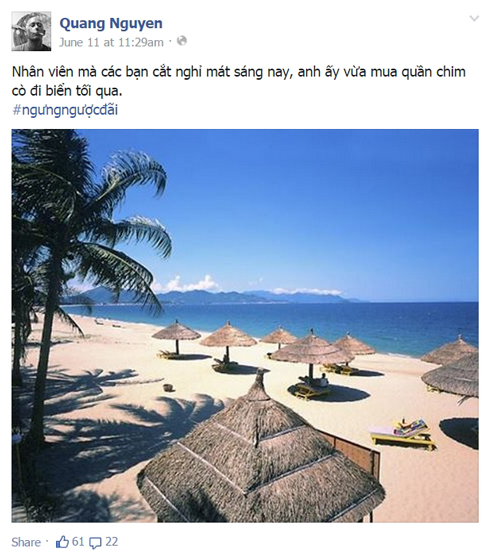View the 22 comments count

coord(111,542)
